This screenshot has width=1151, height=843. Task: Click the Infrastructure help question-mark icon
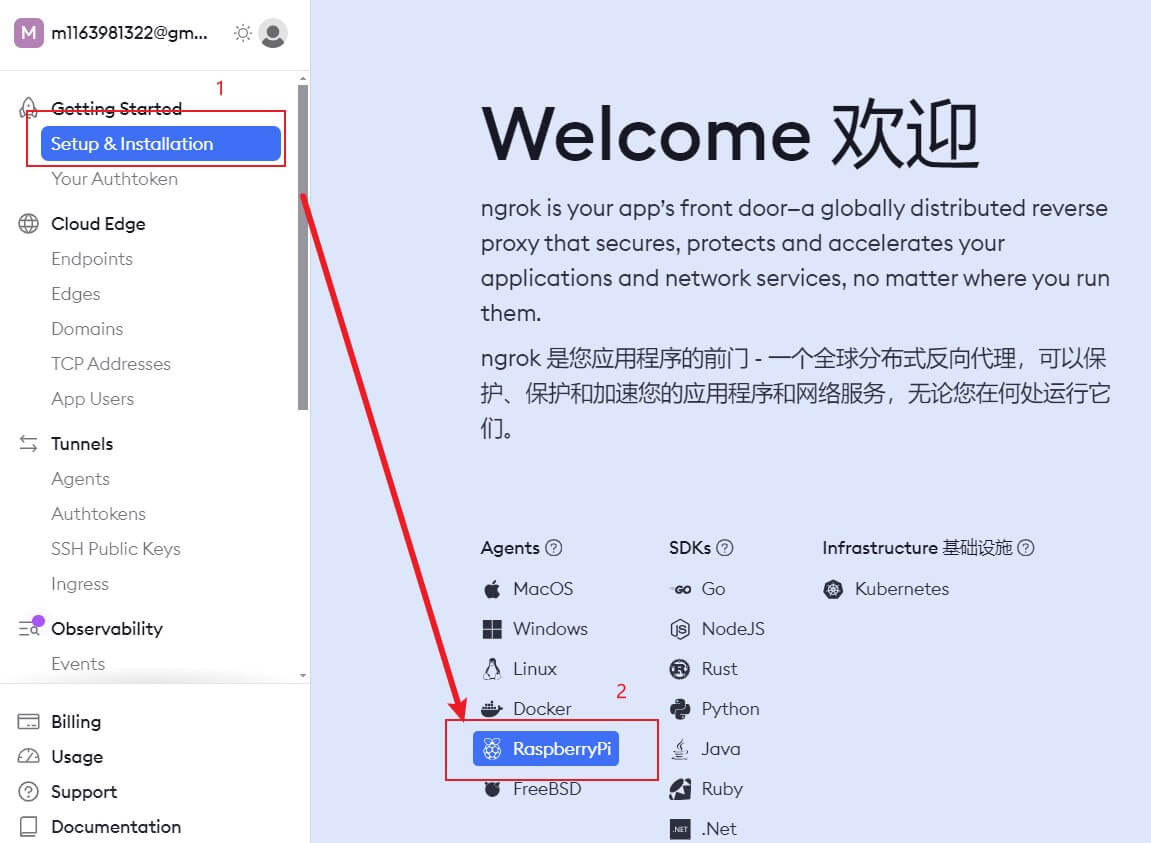pos(1025,548)
